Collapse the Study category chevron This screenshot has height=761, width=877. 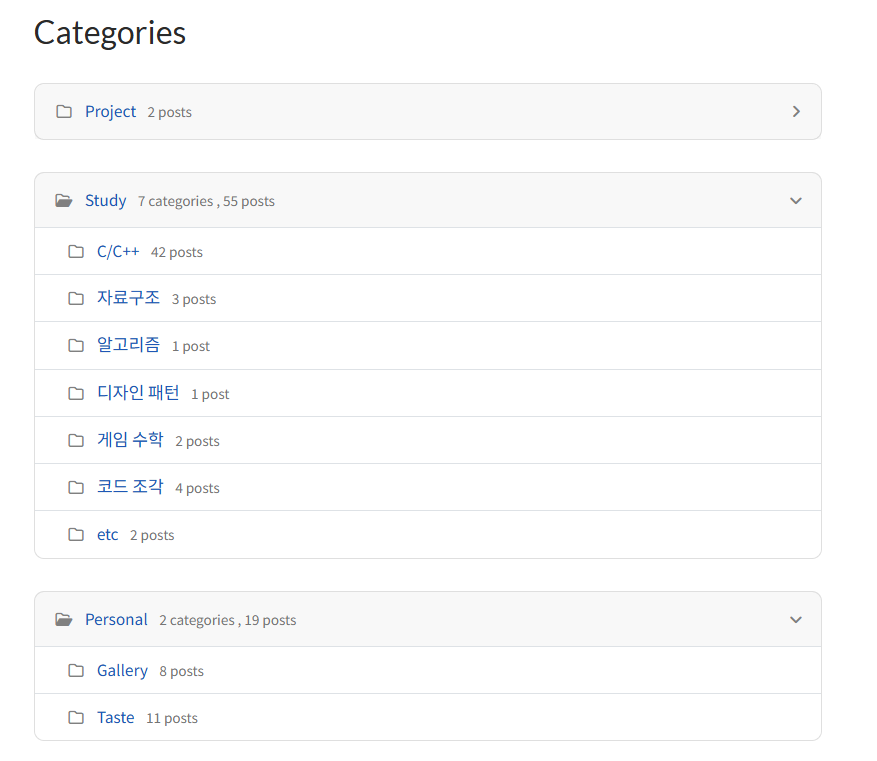pyautogui.click(x=796, y=200)
